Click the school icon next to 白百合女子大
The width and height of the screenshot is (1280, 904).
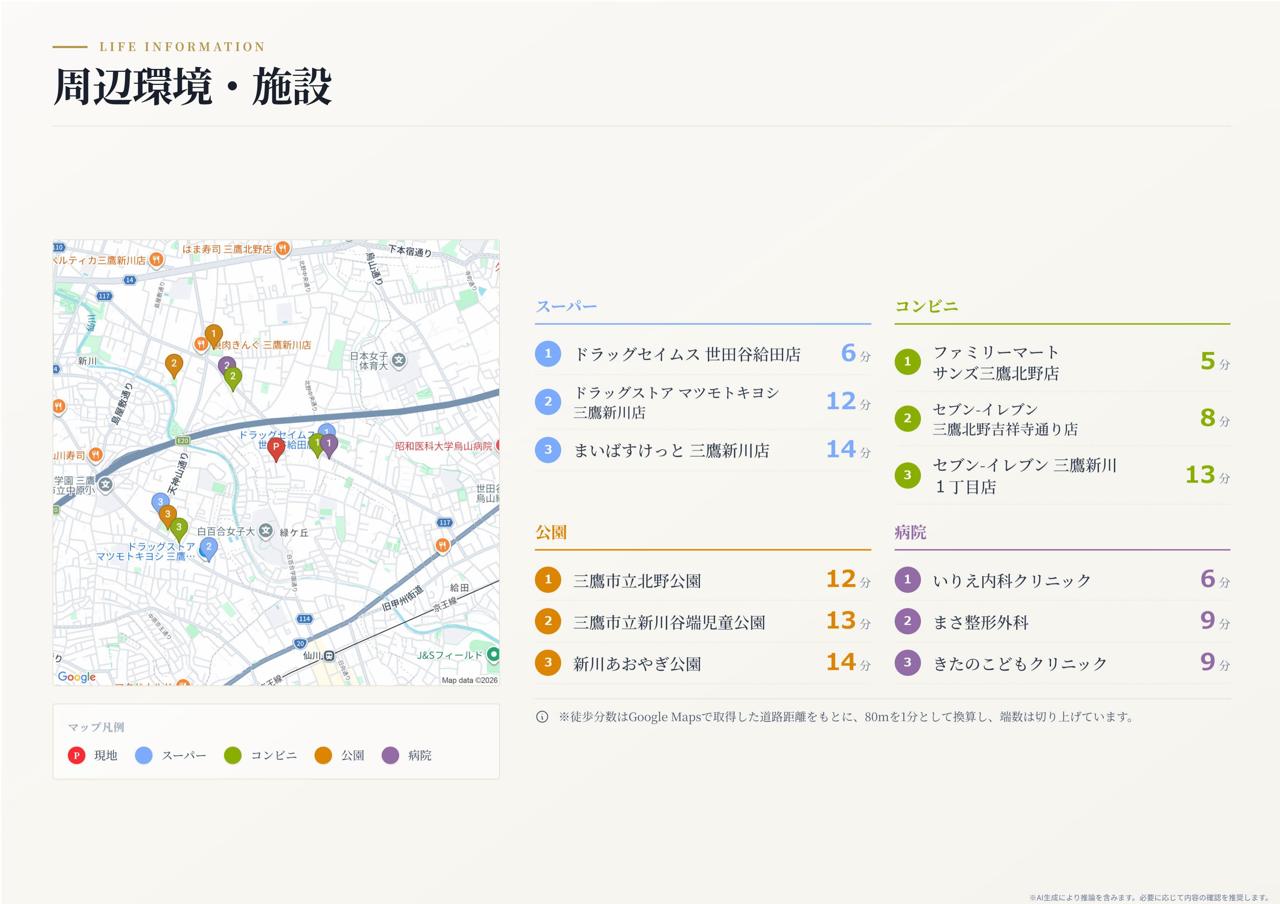click(x=266, y=531)
